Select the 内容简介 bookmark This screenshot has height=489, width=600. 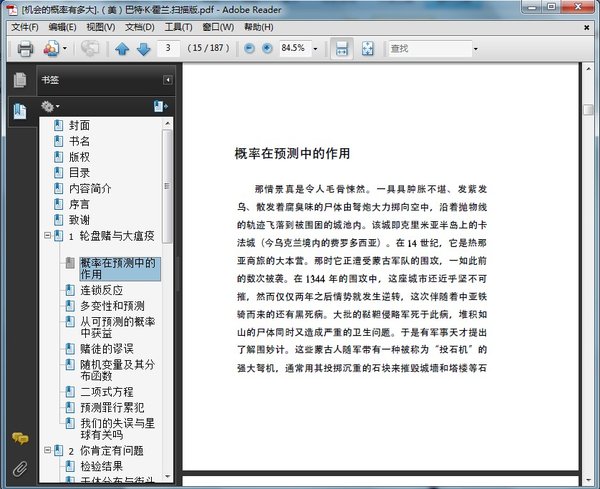point(90,188)
